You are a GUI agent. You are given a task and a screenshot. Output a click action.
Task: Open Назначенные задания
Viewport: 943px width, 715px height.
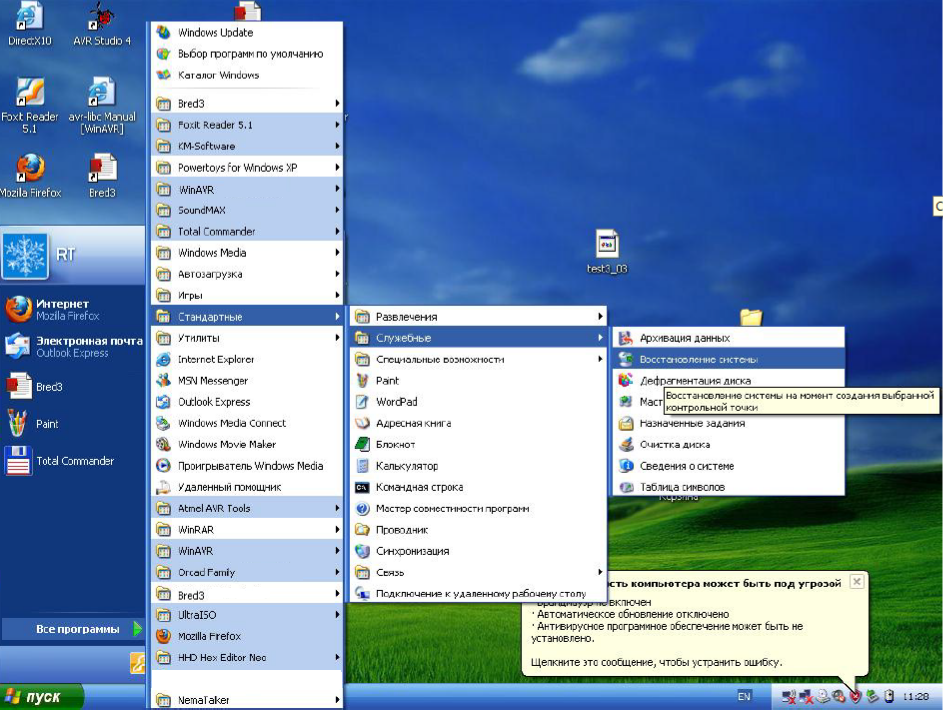pyautogui.click(x=728, y=423)
